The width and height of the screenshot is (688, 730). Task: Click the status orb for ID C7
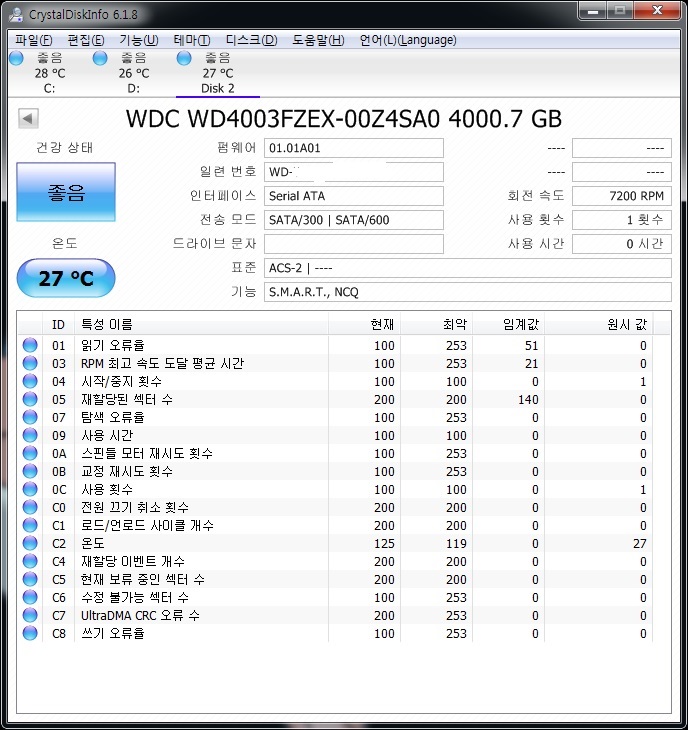(30, 615)
